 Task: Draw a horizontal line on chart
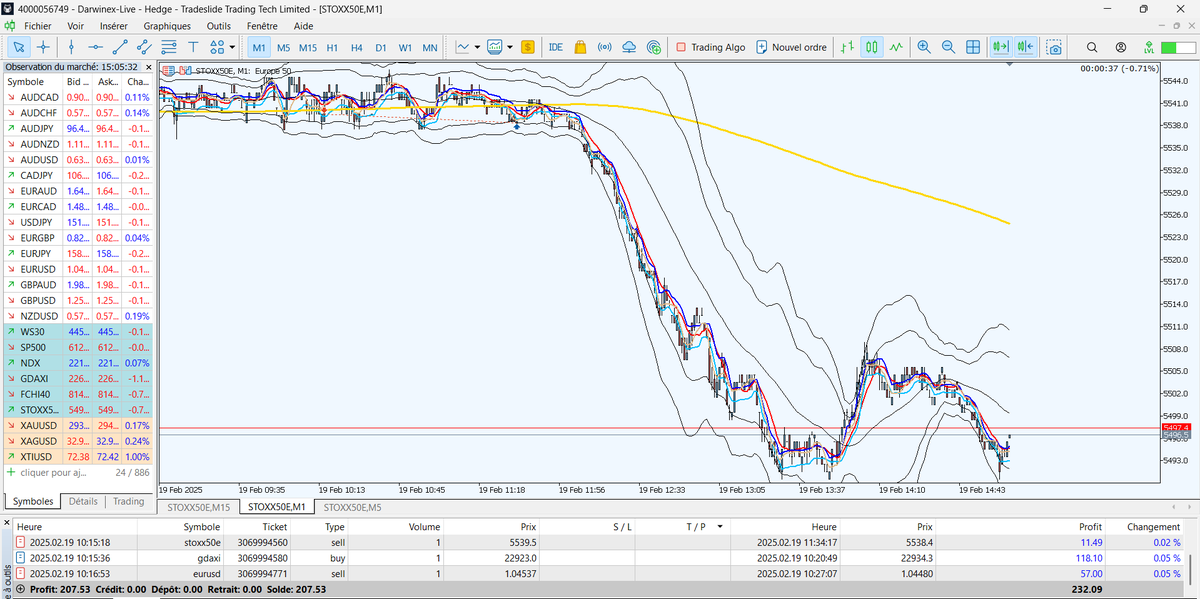(95, 47)
